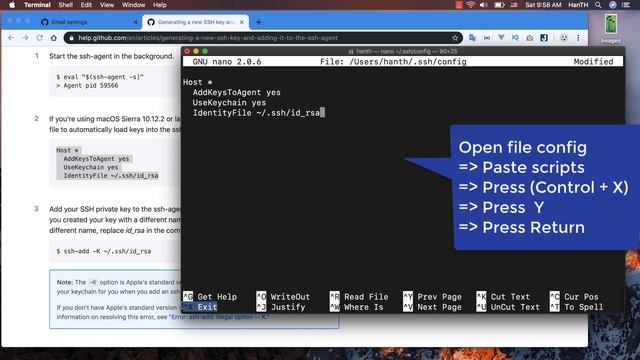Screen dimensions: 640x360
Task: Click the IdentityFile line in nano editor
Action: point(256,113)
